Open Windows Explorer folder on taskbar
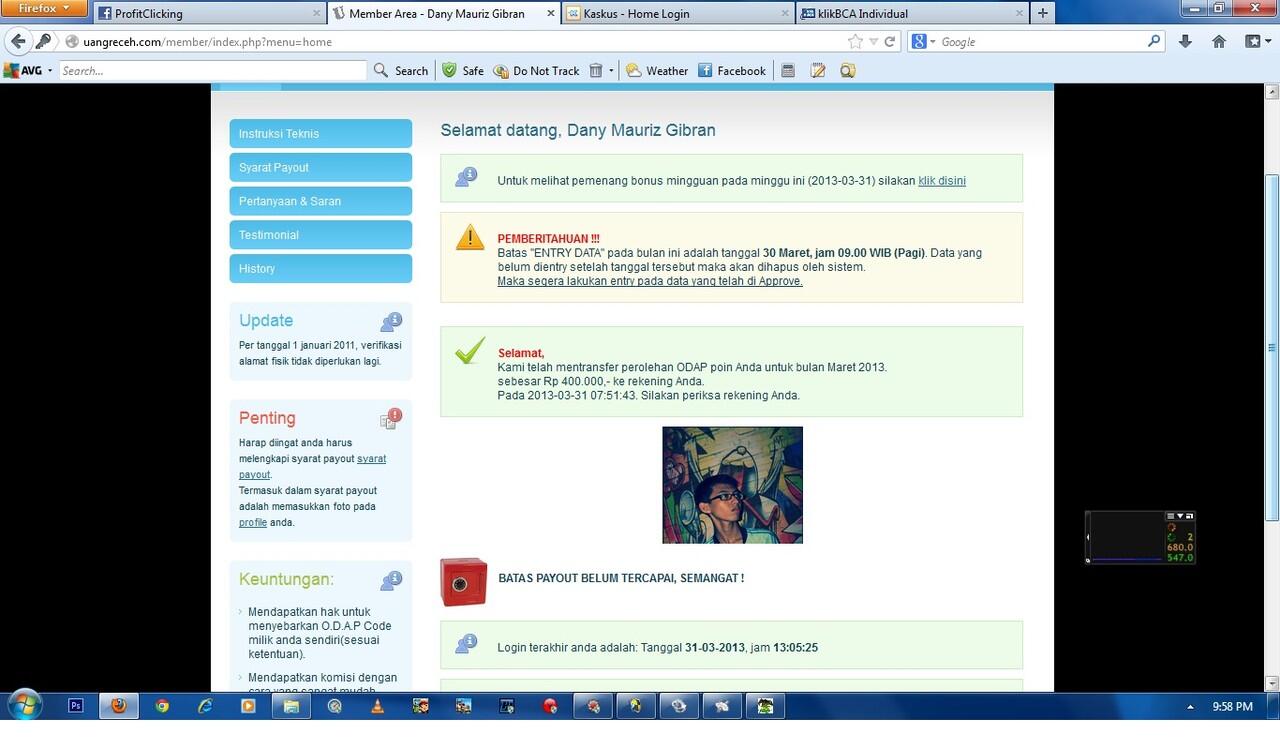This screenshot has height=749, width=1280. tap(291, 705)
